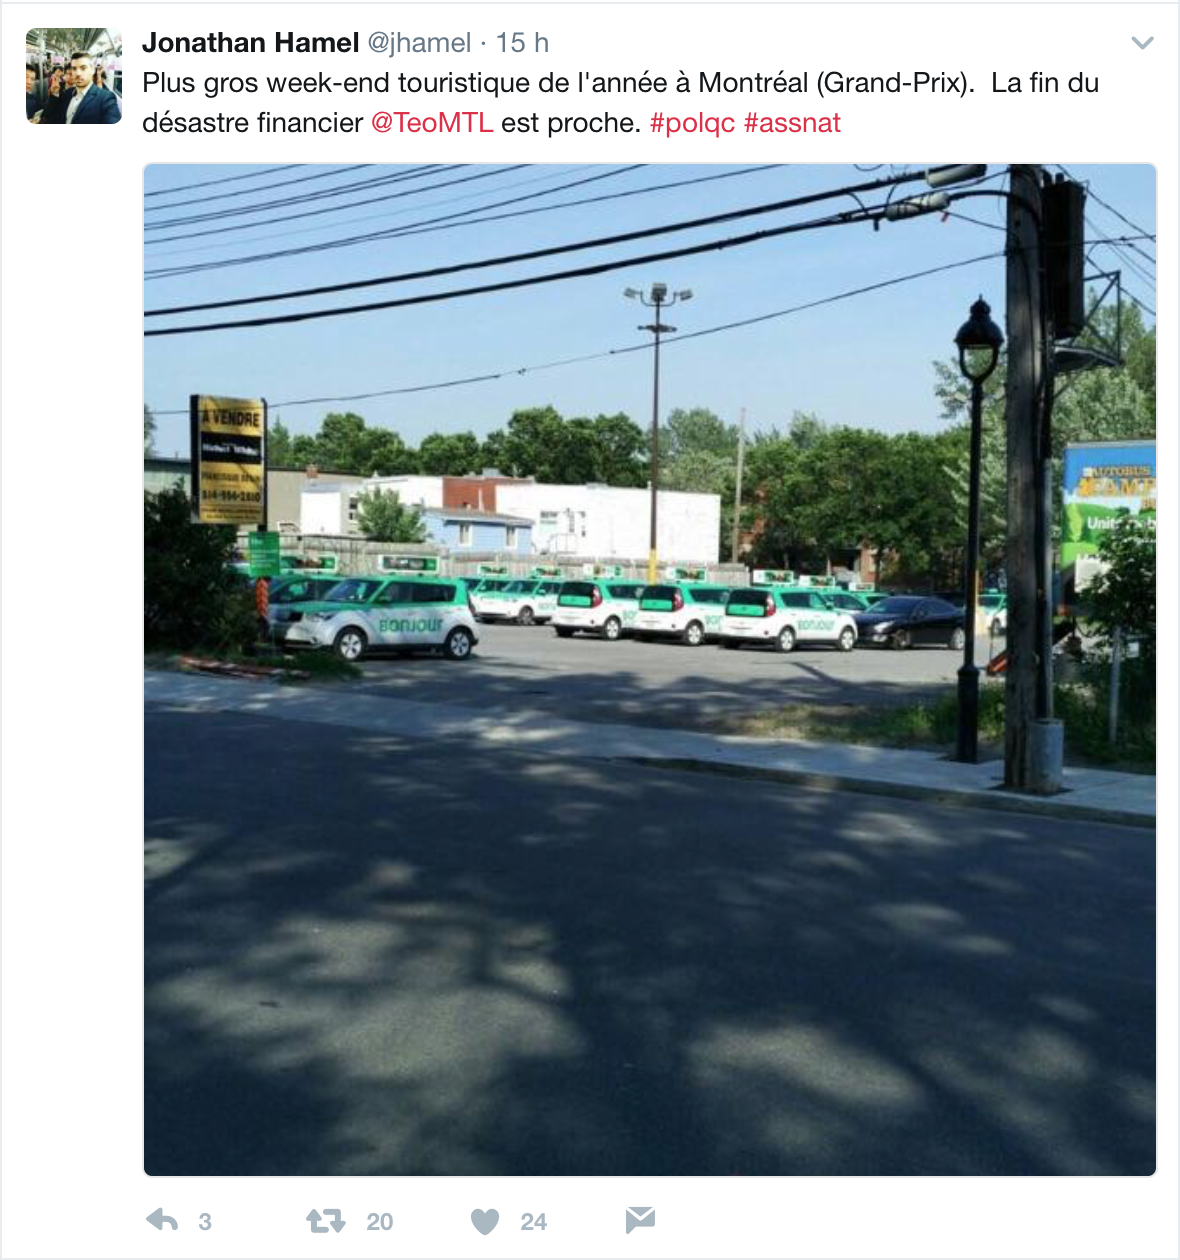Follow the #assnat hashtag
Image resolution: width=1180 pixels, height=1260 pixels.
click(x=792, y=123)
